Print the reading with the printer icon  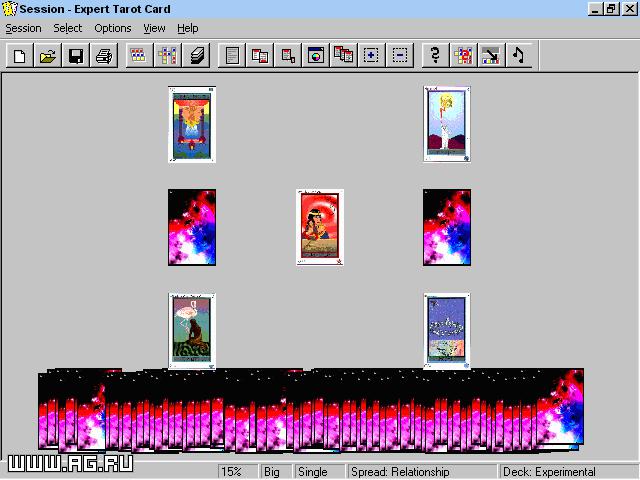(x=103, y=56)
